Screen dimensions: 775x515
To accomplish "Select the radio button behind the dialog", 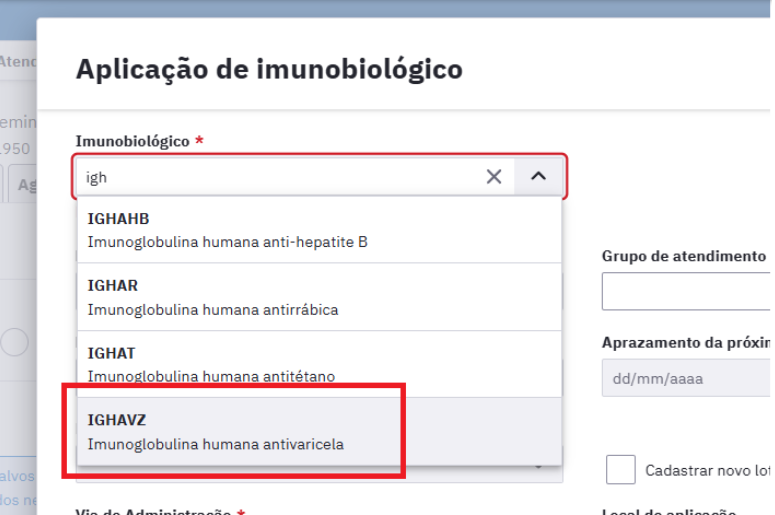I will click(x=14, y=343).
